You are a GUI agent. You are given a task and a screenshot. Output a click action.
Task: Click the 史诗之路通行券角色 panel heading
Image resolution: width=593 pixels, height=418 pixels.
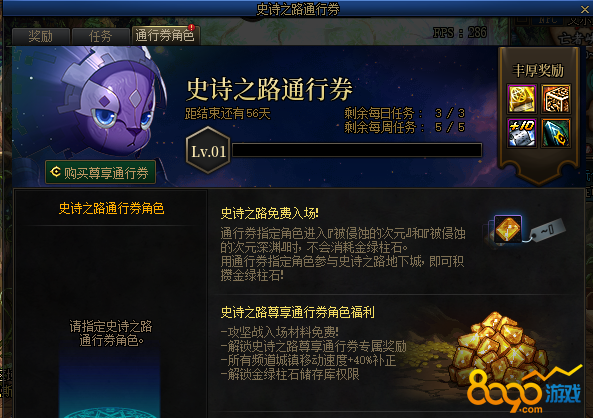pos(111,208)
